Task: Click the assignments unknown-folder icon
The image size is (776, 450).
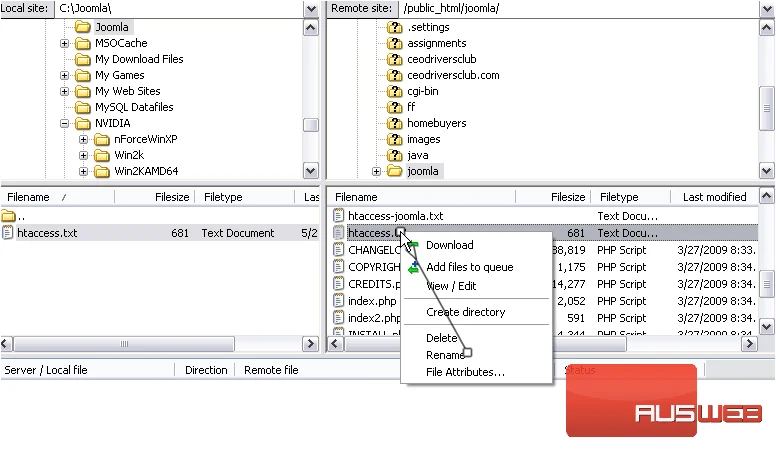Action: coord(394,44)
